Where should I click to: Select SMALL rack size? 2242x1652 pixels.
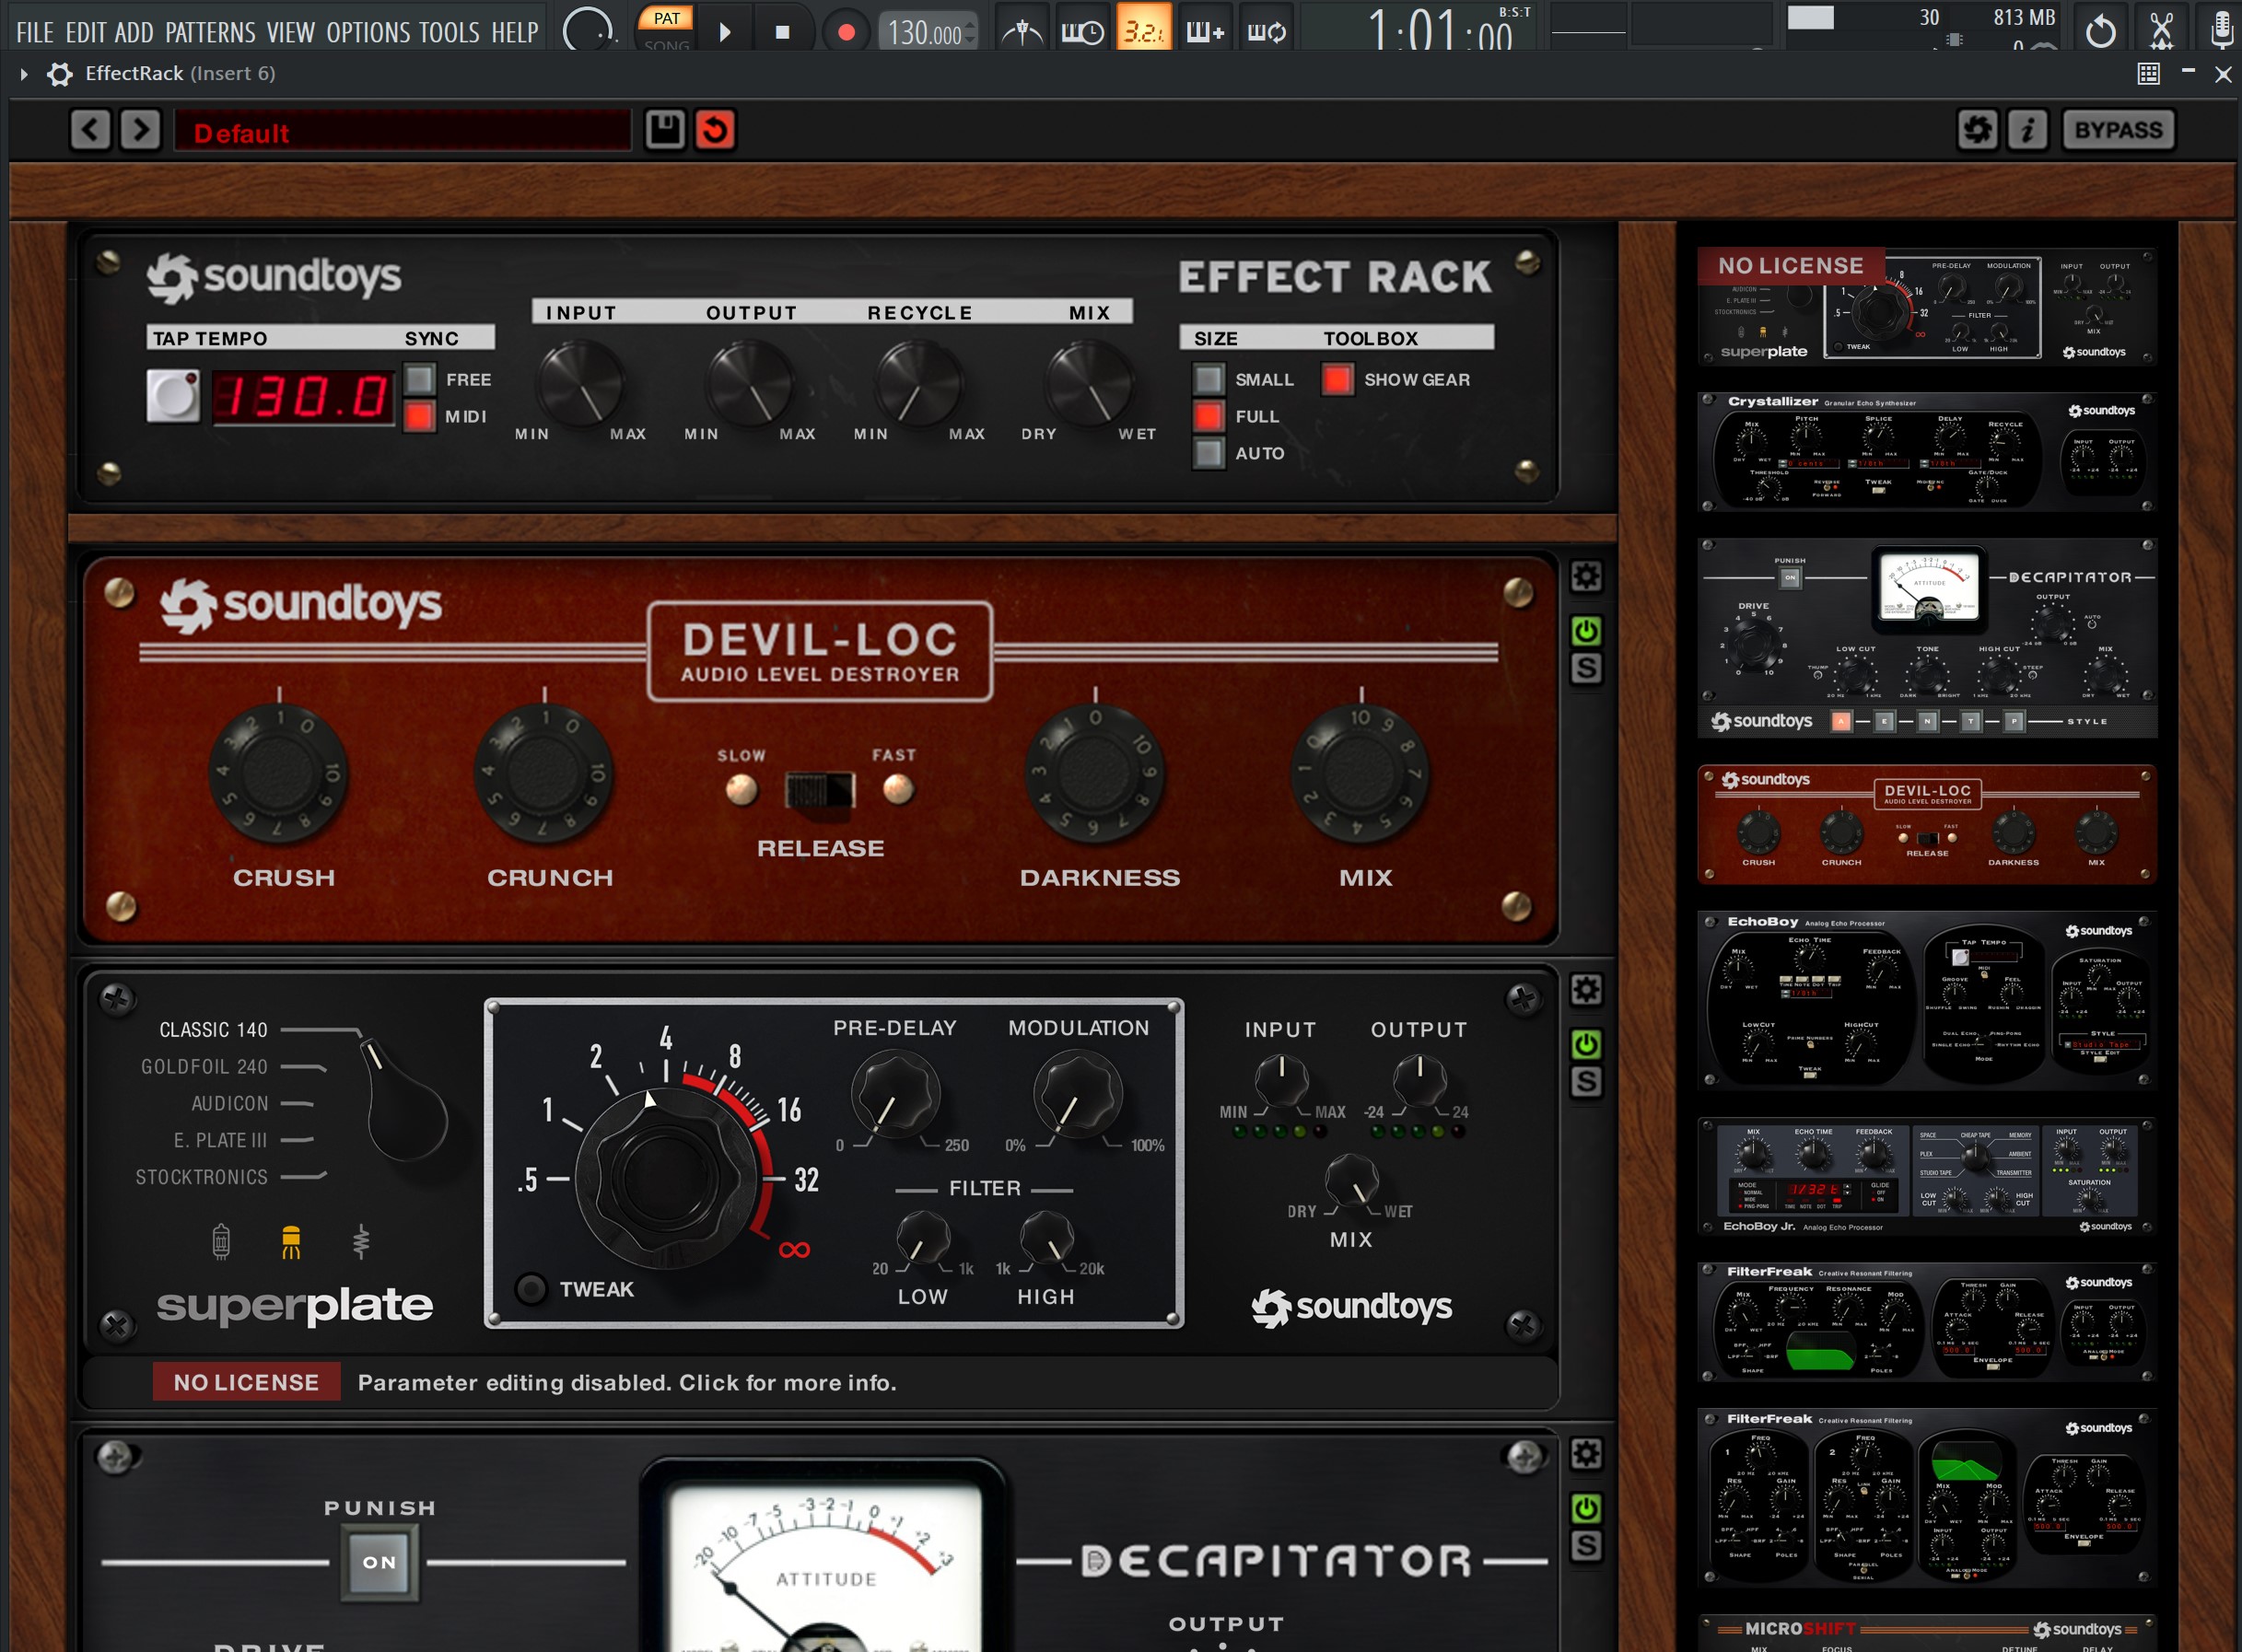(1208, 379)
